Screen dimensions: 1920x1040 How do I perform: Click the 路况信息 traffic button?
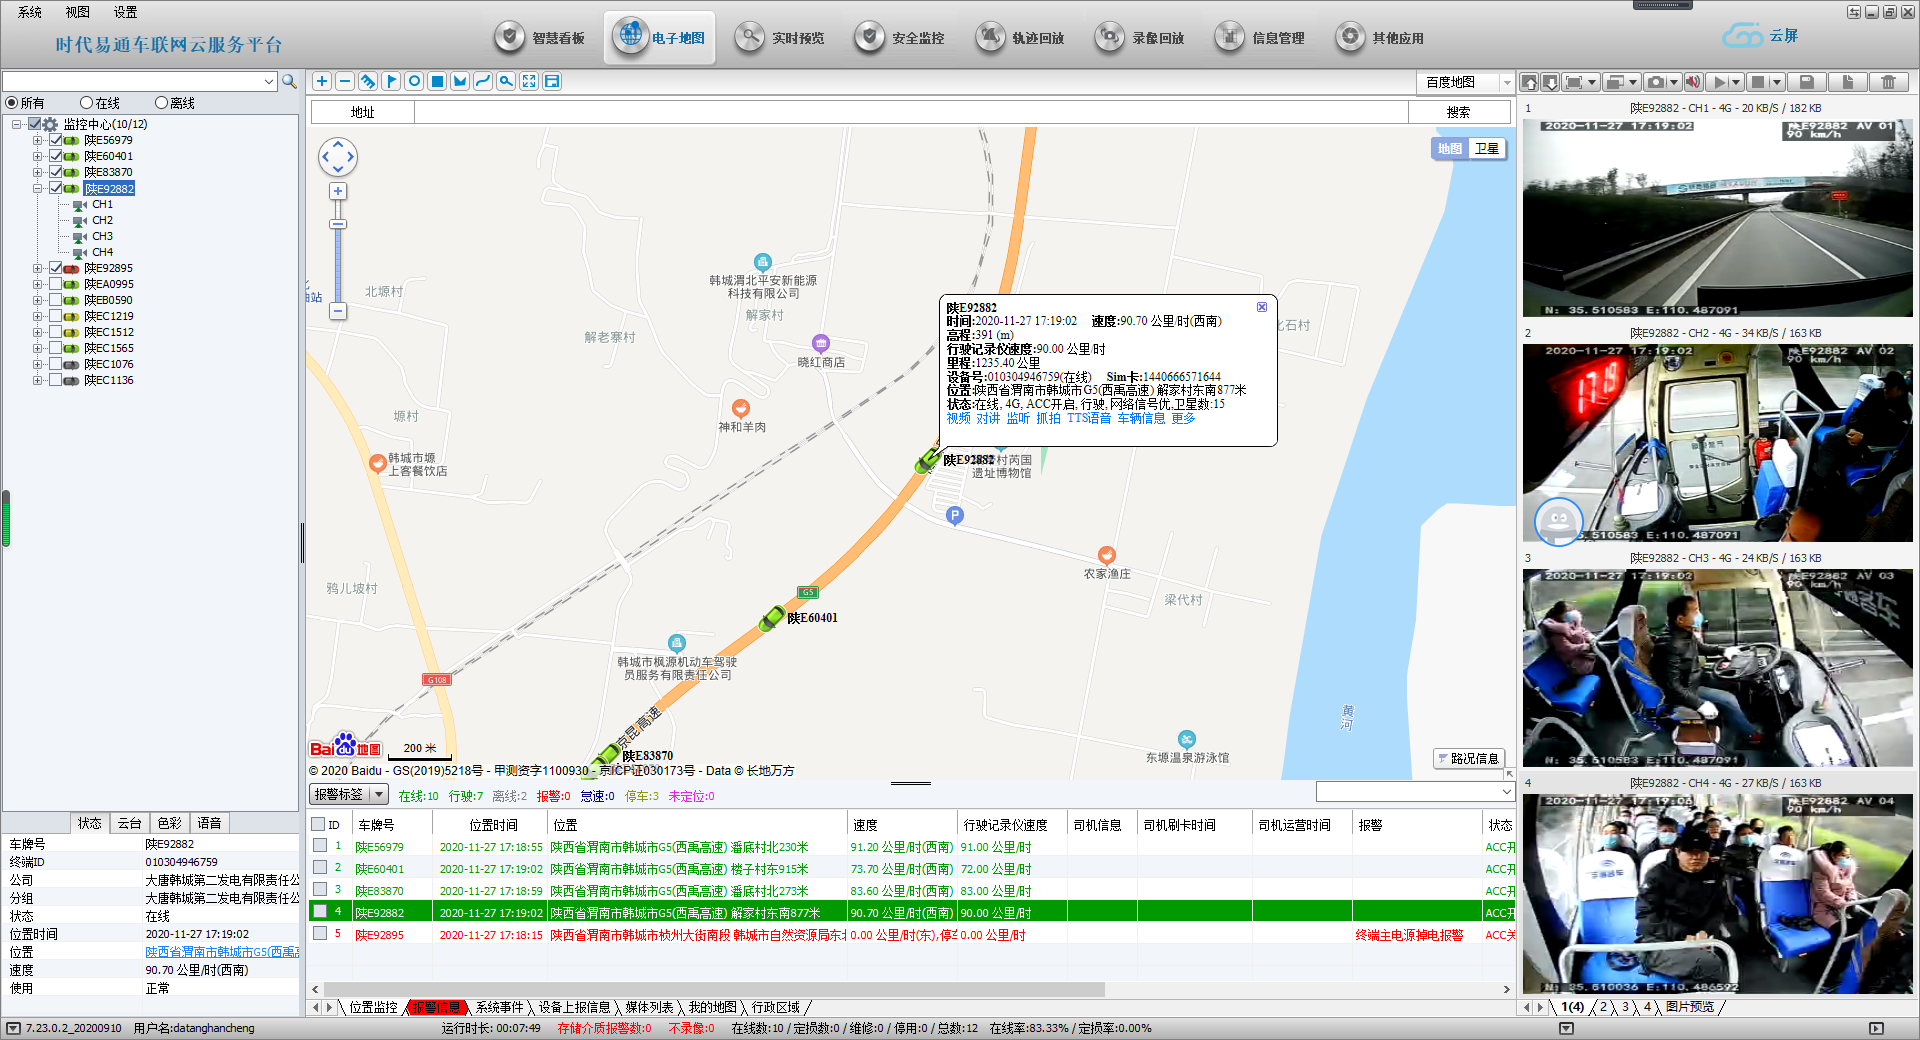[1469, 758]
